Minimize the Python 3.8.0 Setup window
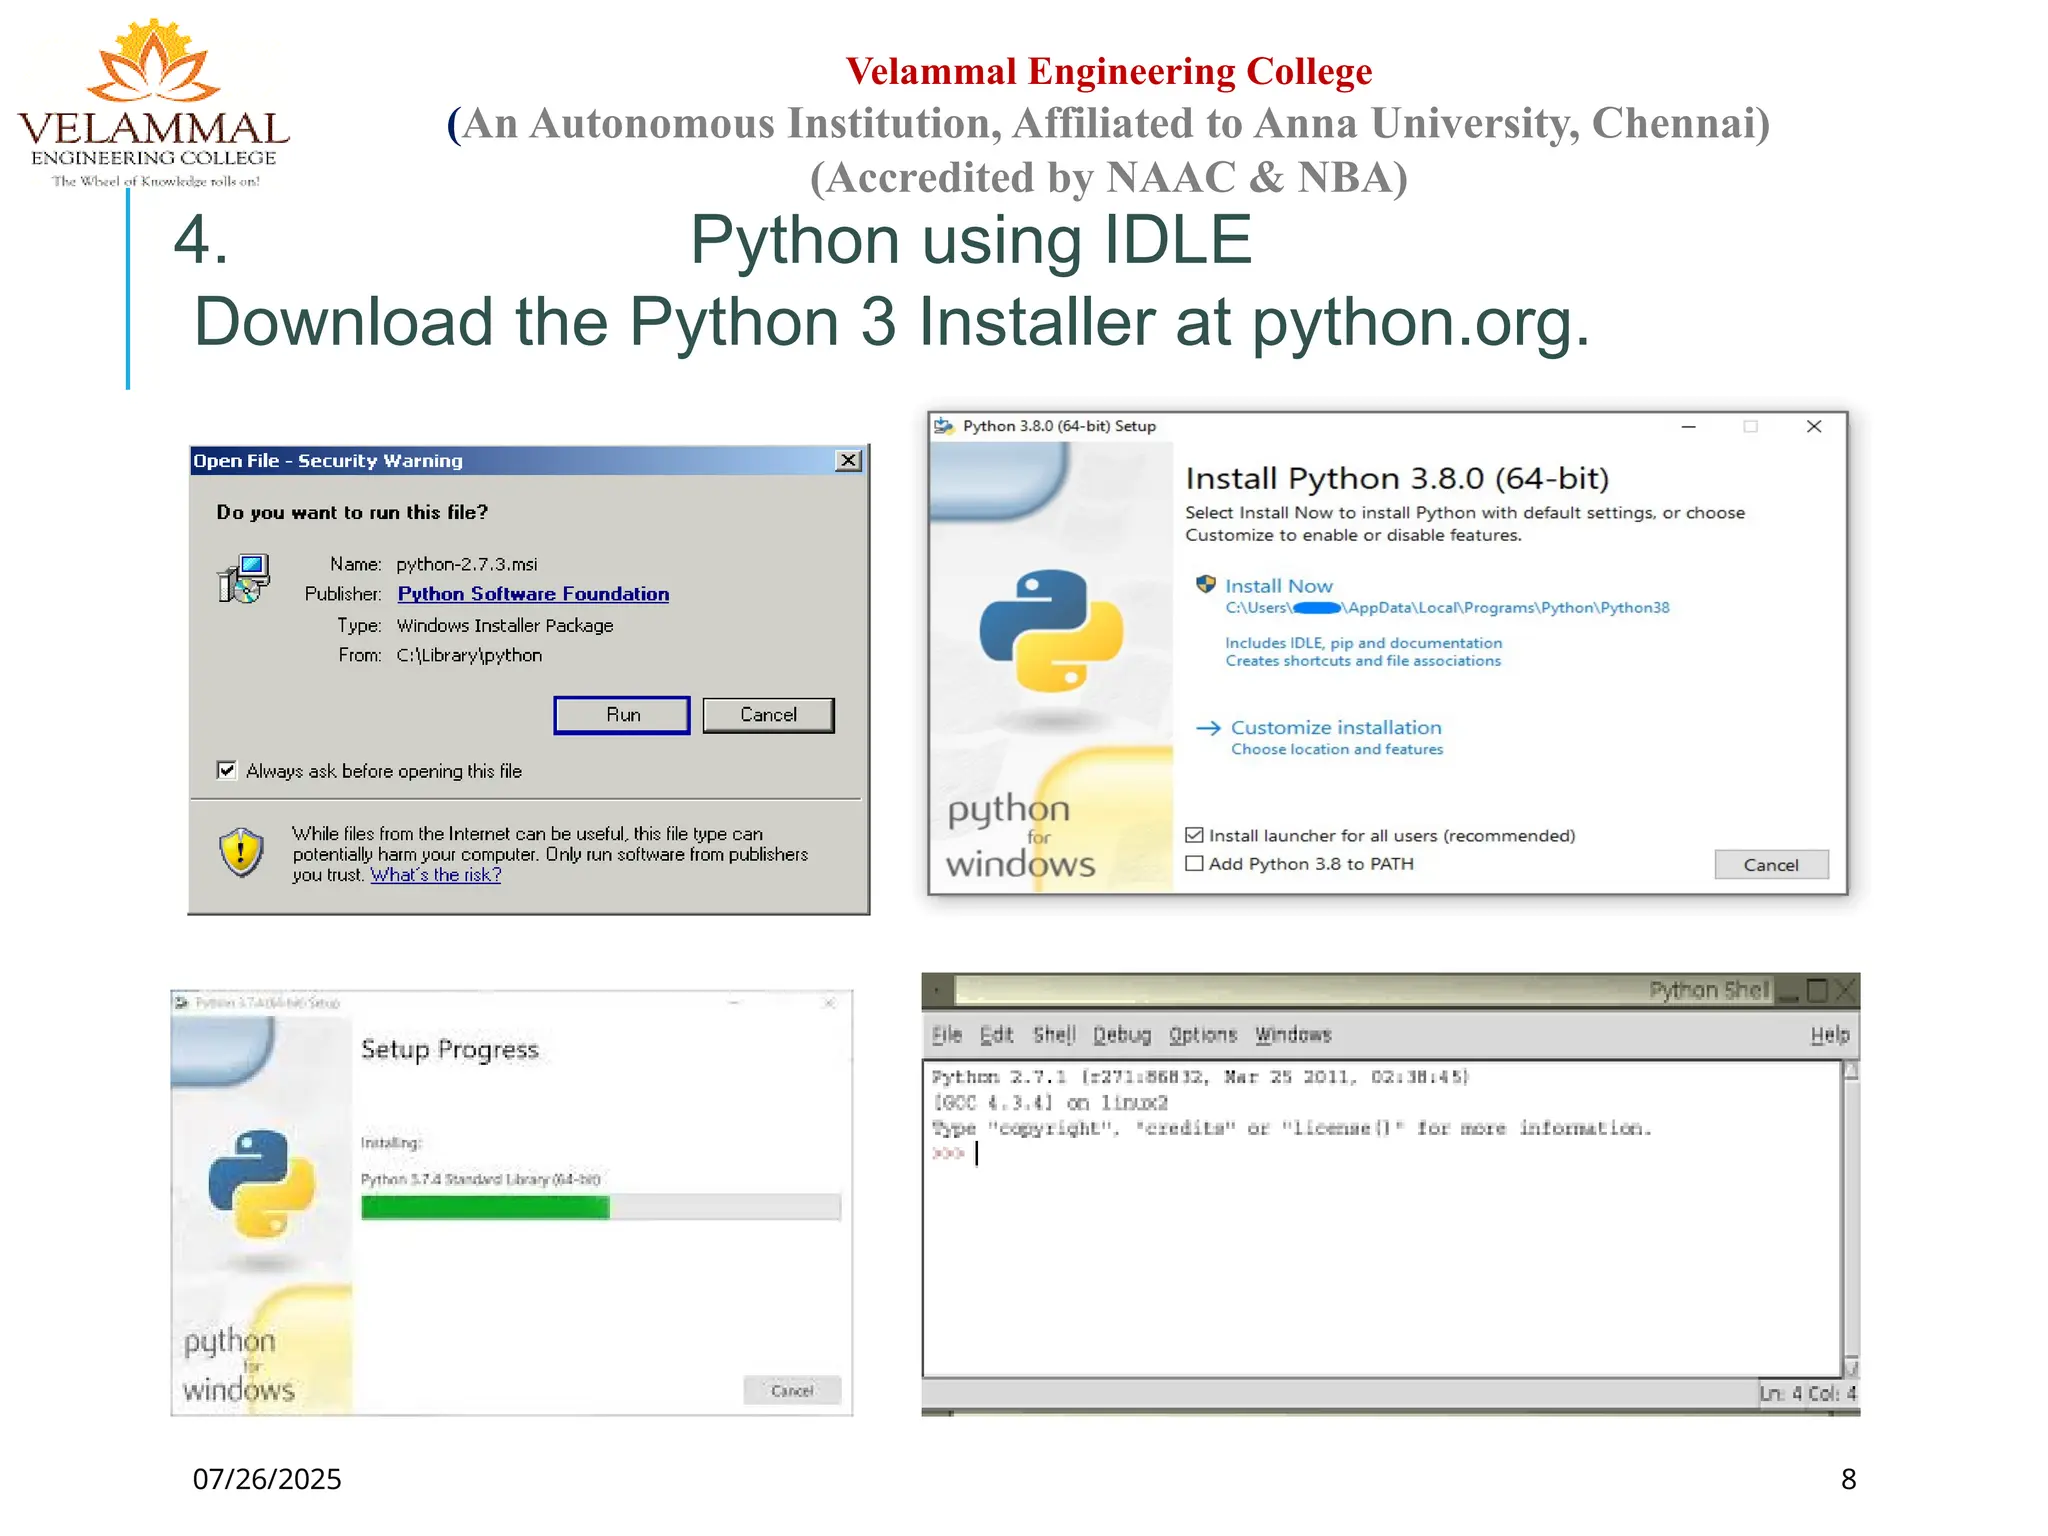2048x1536 pixels. [1689, 427]
